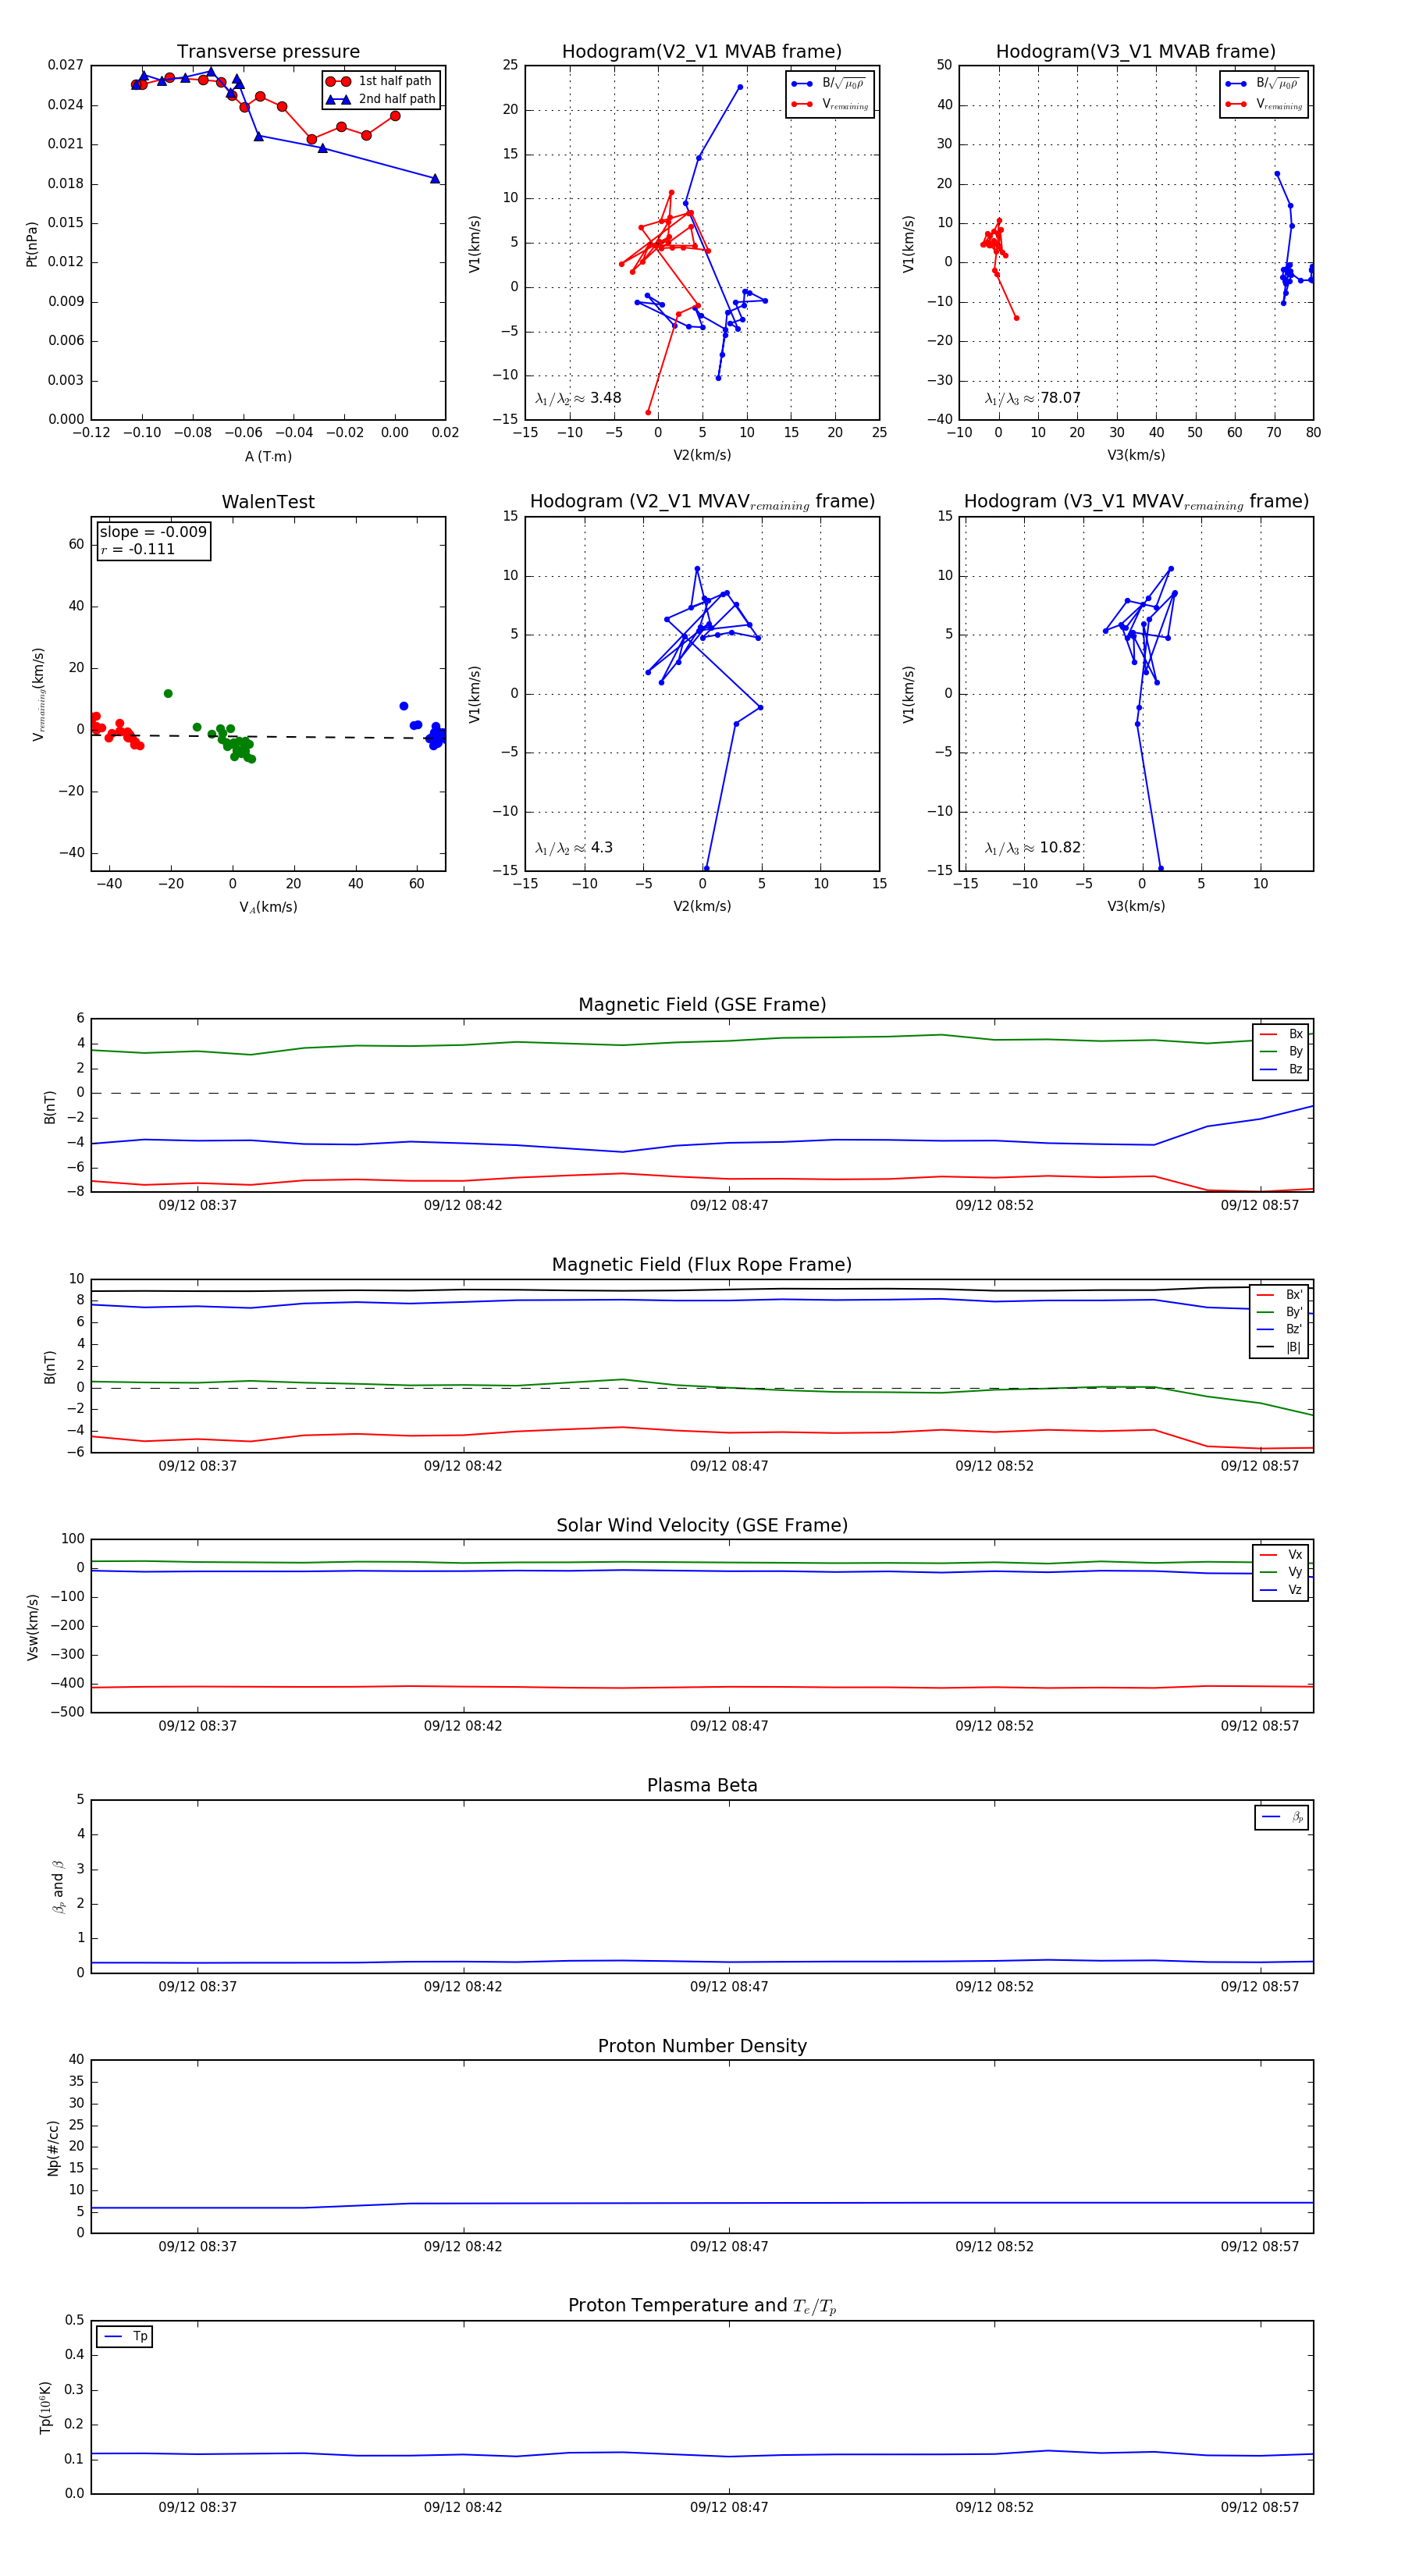
Task: Click the λ1/λ3 ≈ 10.82 annotation
Action: (x=1033, y=848)
